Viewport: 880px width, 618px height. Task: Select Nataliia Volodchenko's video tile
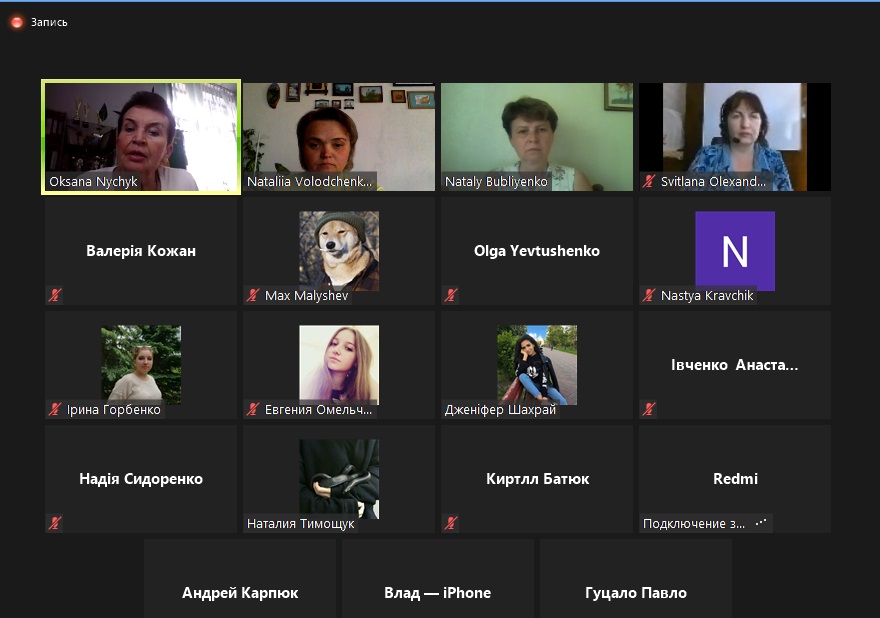point(339,137)
